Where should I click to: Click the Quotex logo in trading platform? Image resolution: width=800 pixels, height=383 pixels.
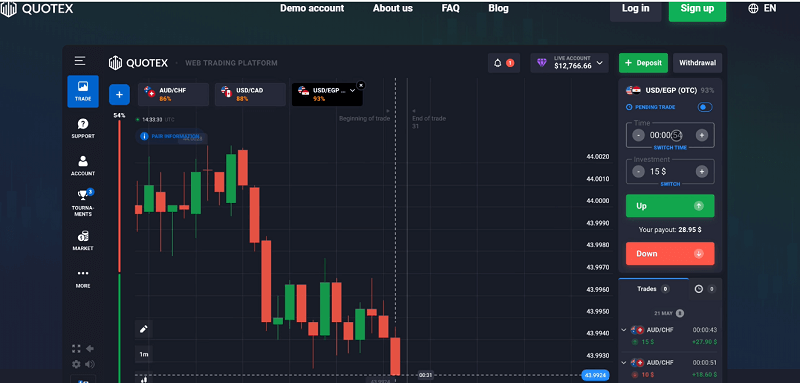coord(138,63)
